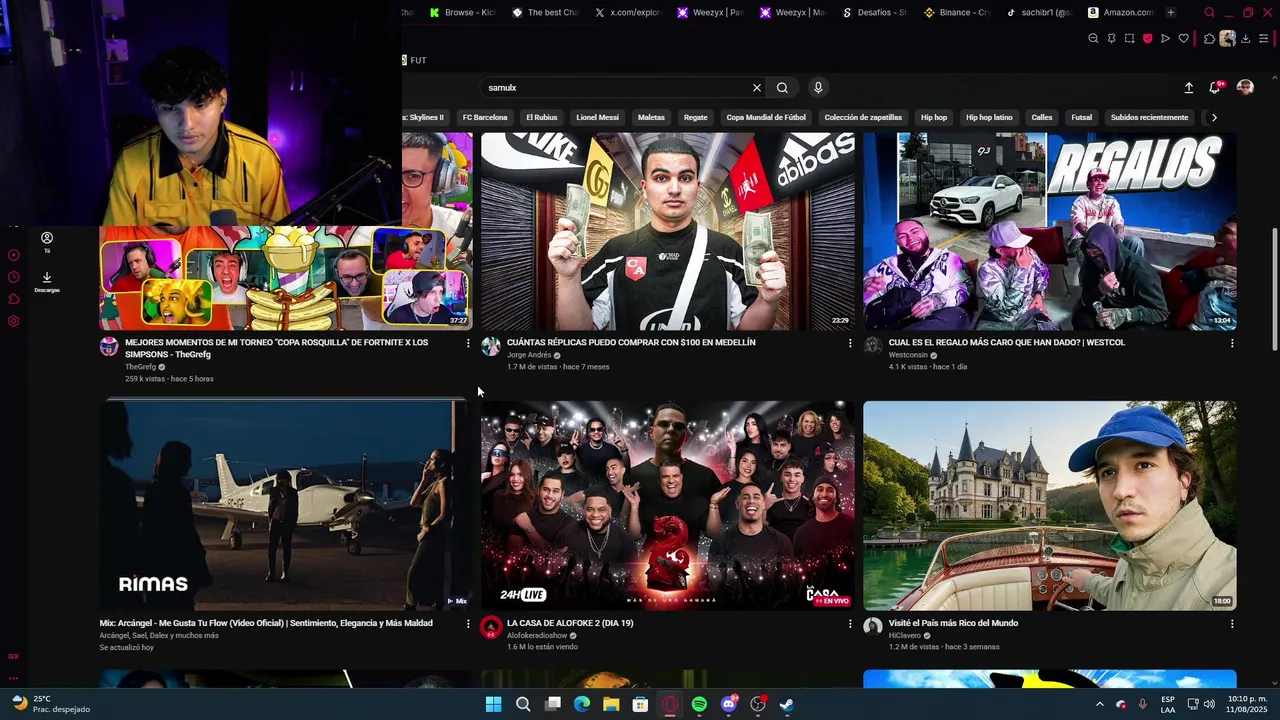Open the TheGrefg channel link
The width and height of the screenshot is (1280, 720).
pyautogui.click(x=140, y=367)
